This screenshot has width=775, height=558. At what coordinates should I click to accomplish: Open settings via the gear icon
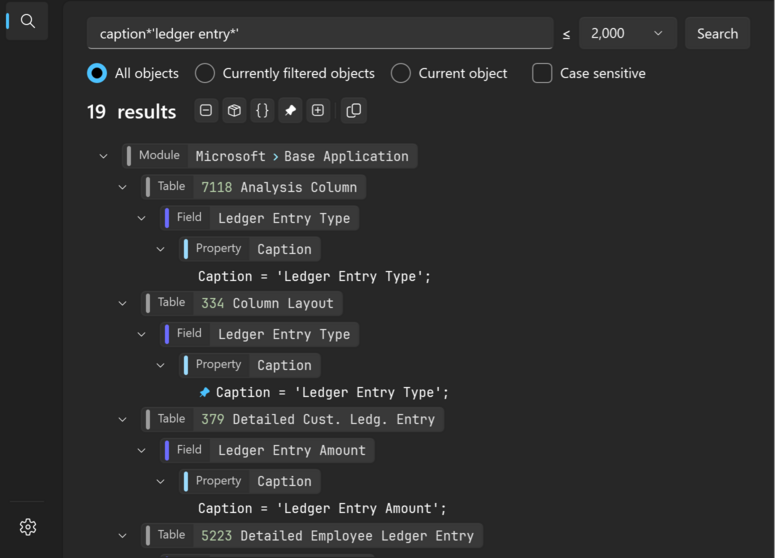(28, 527)
